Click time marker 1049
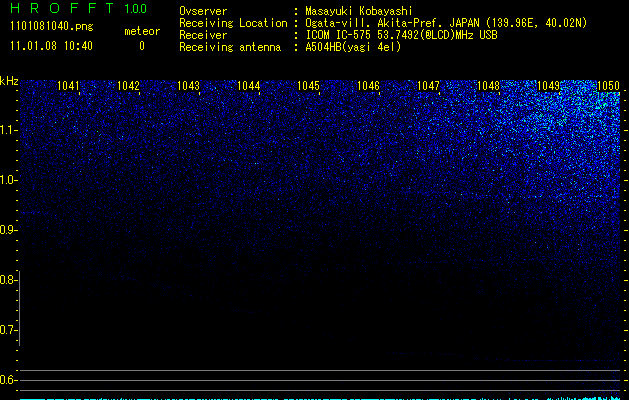The width and height of the screenshot is (629, 400). [548, 86]
